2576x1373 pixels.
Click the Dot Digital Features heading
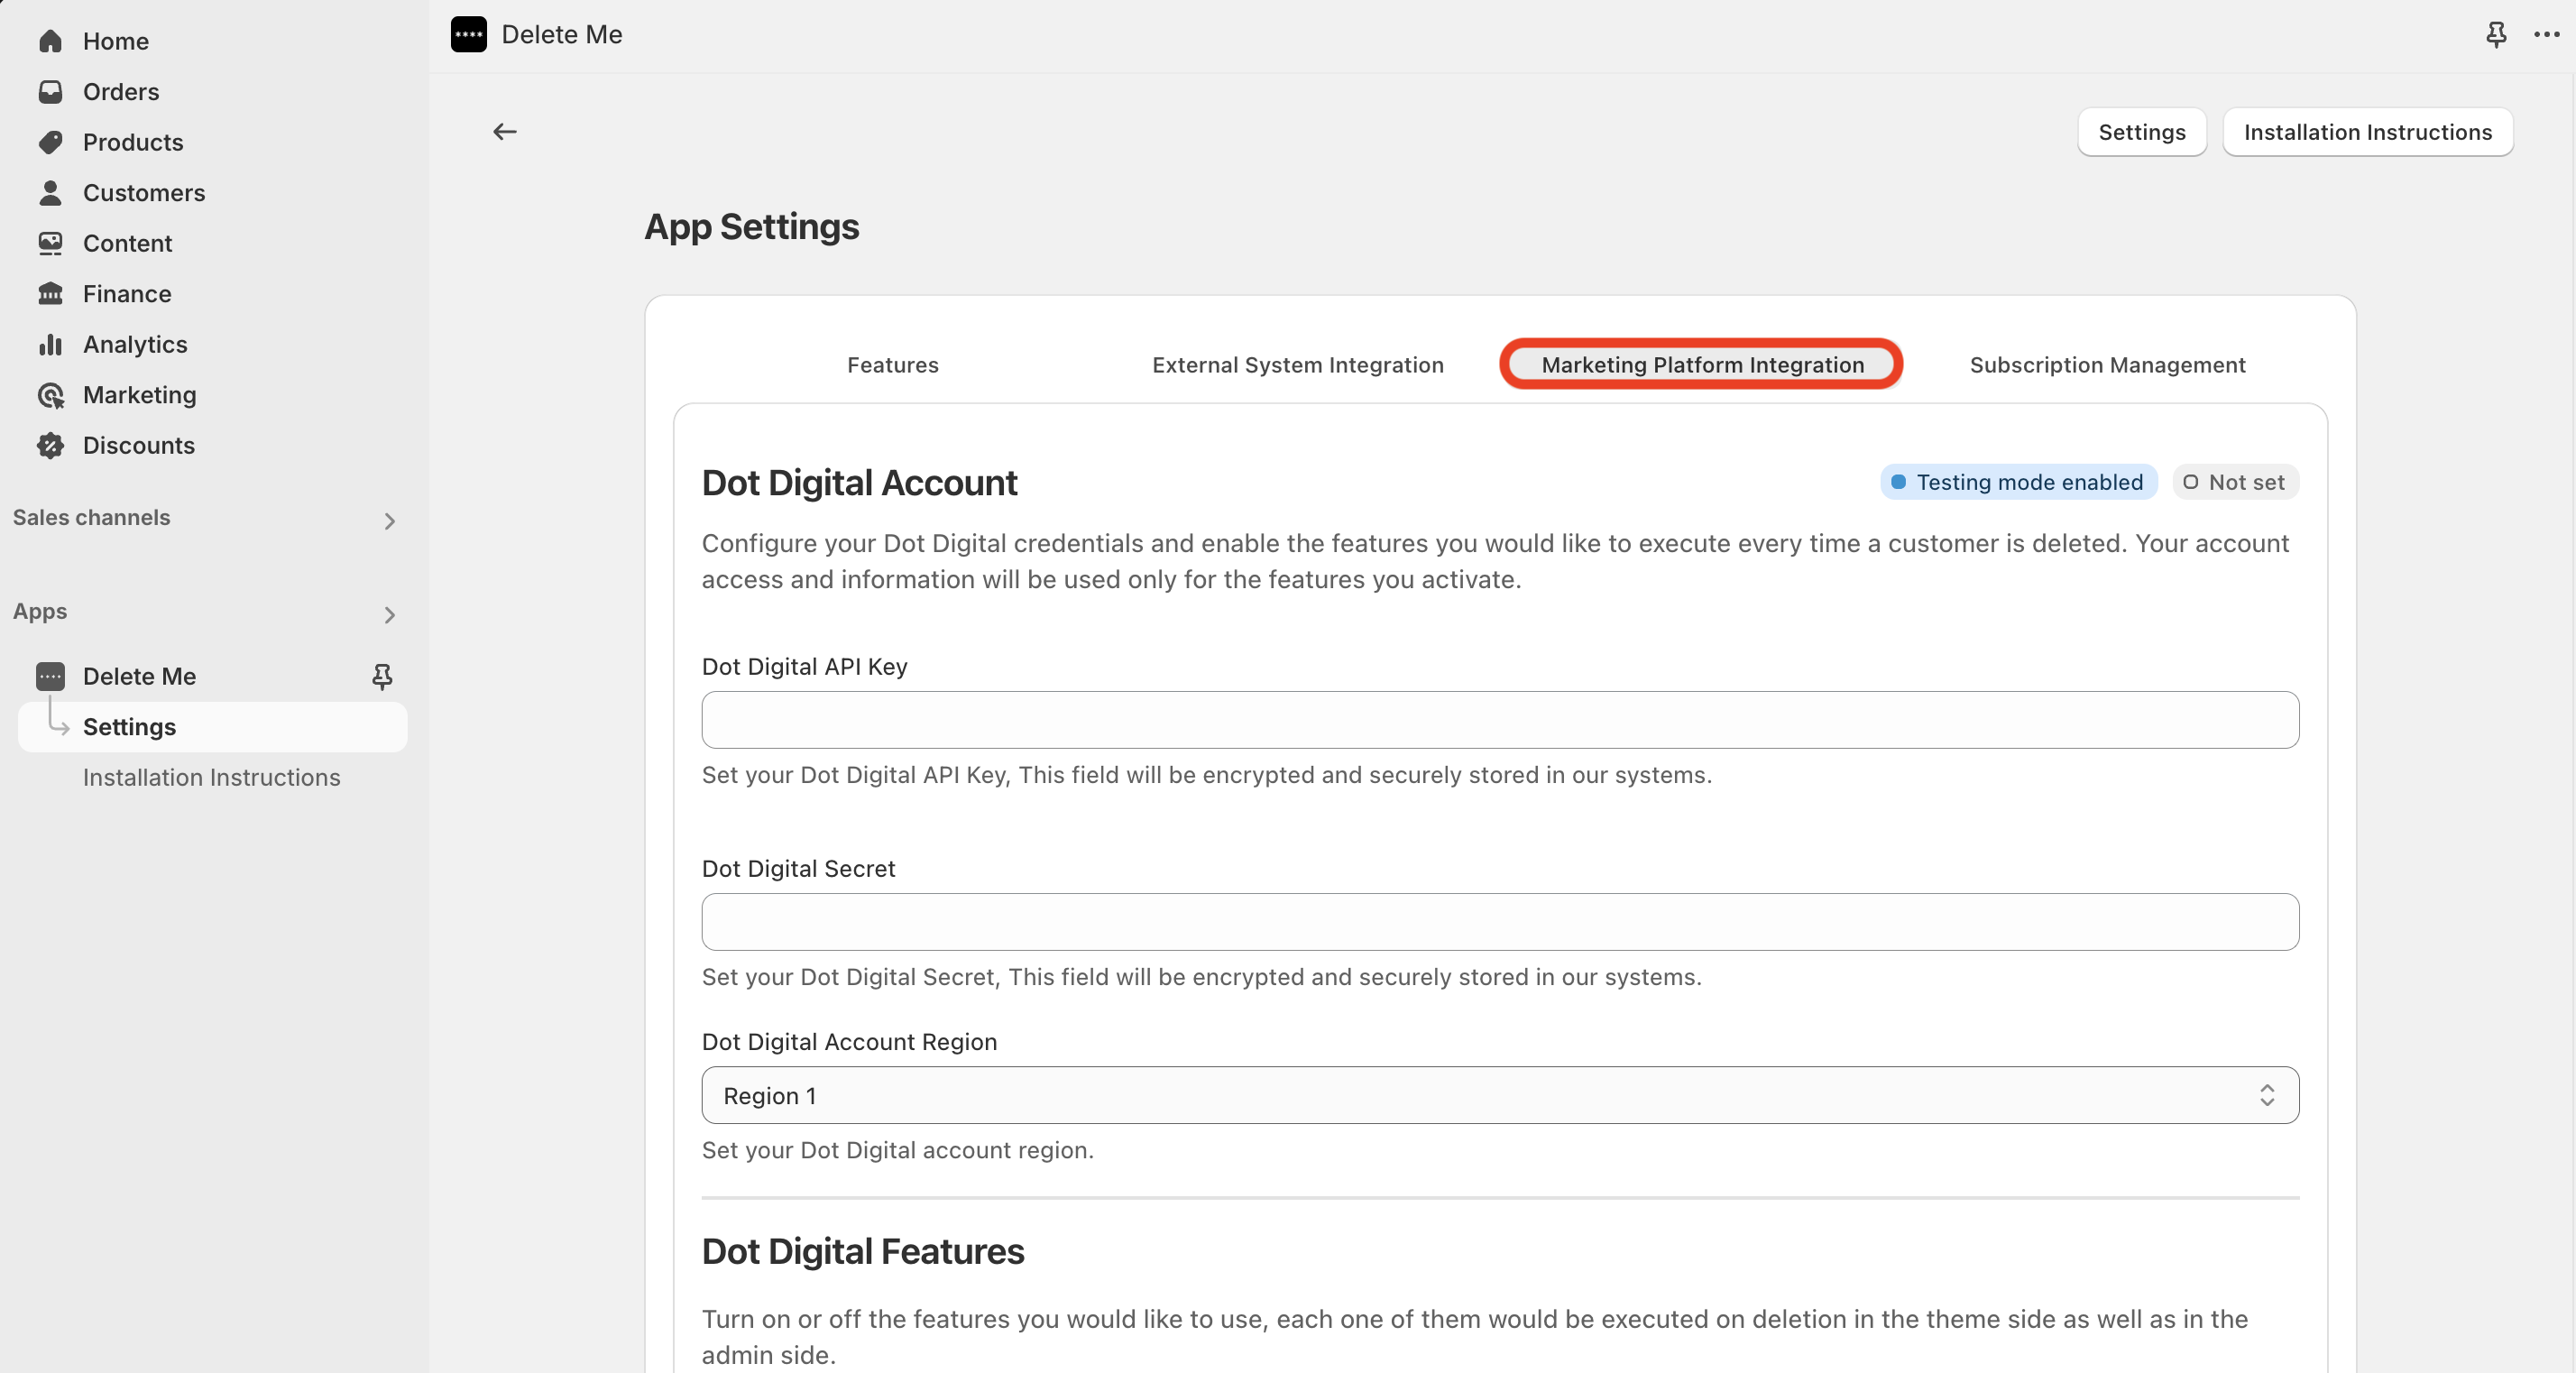(x=862, y=1251)
